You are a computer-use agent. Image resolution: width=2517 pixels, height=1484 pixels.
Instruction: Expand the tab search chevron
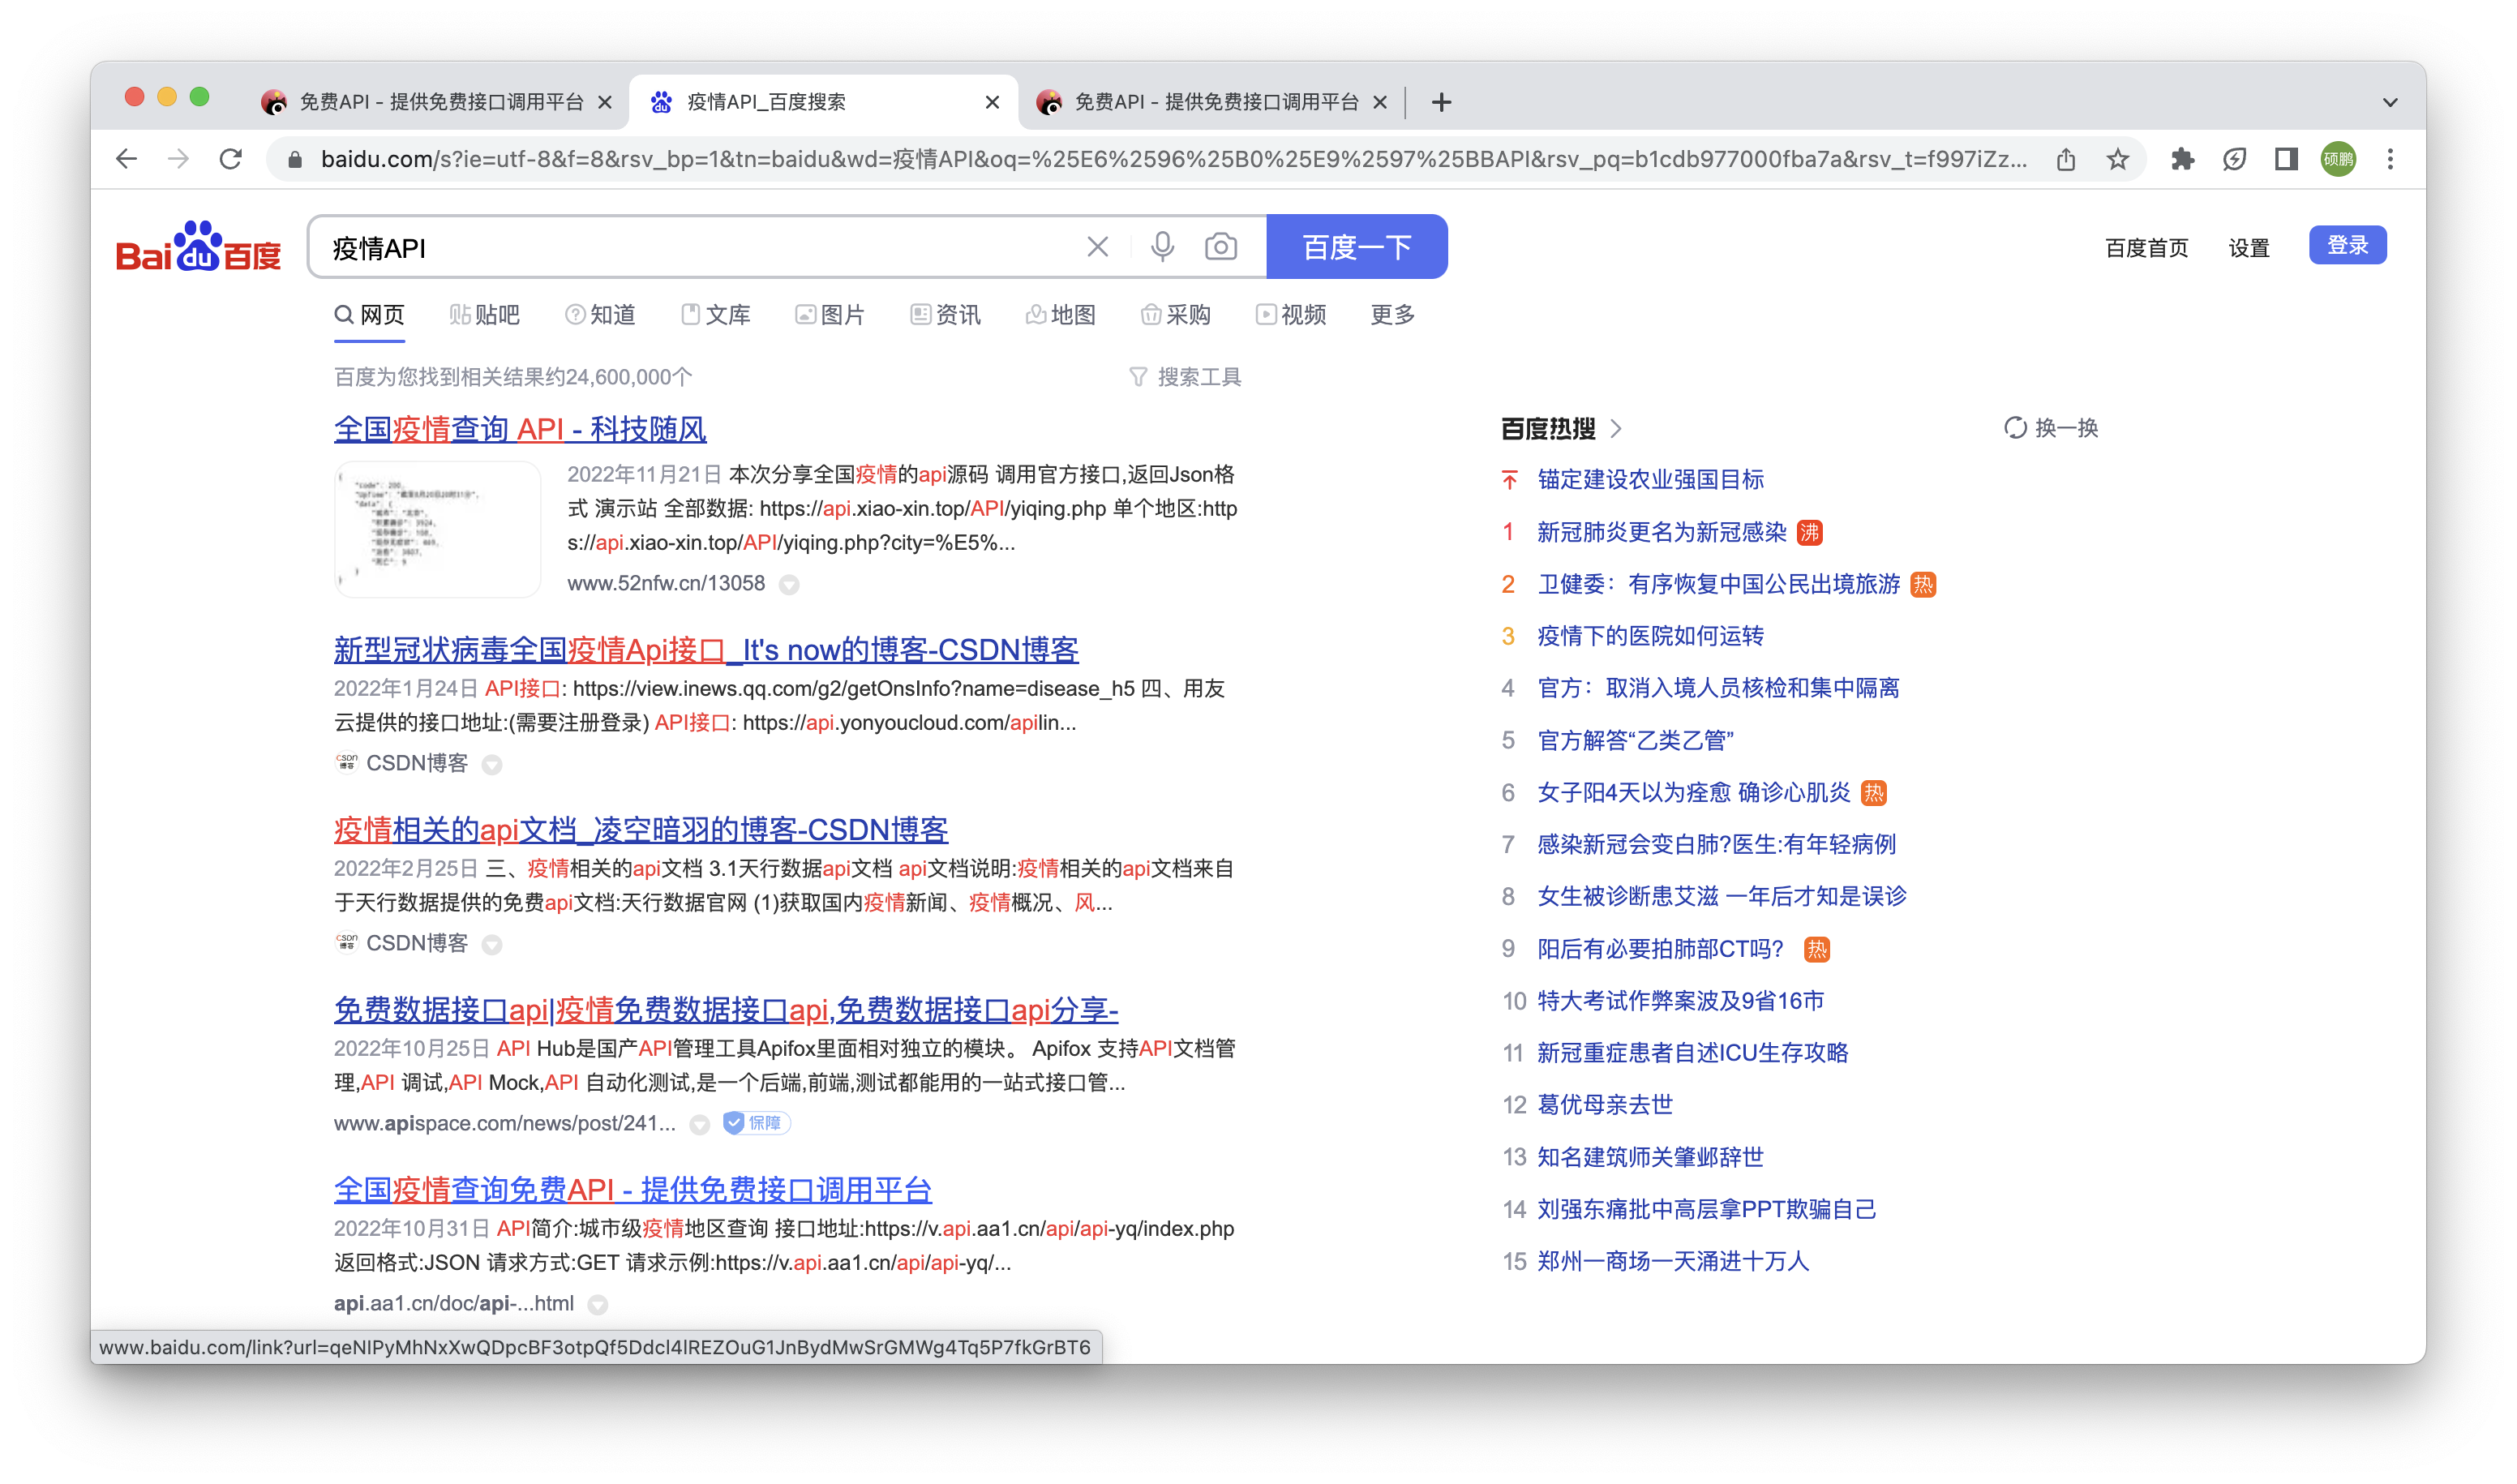pos(2390,102)
